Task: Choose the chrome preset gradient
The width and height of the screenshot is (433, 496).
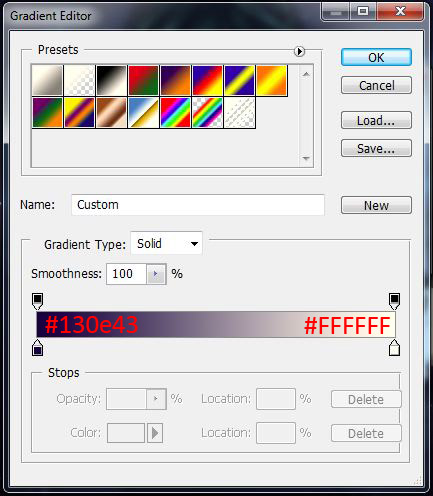Action: click(143, 113)
